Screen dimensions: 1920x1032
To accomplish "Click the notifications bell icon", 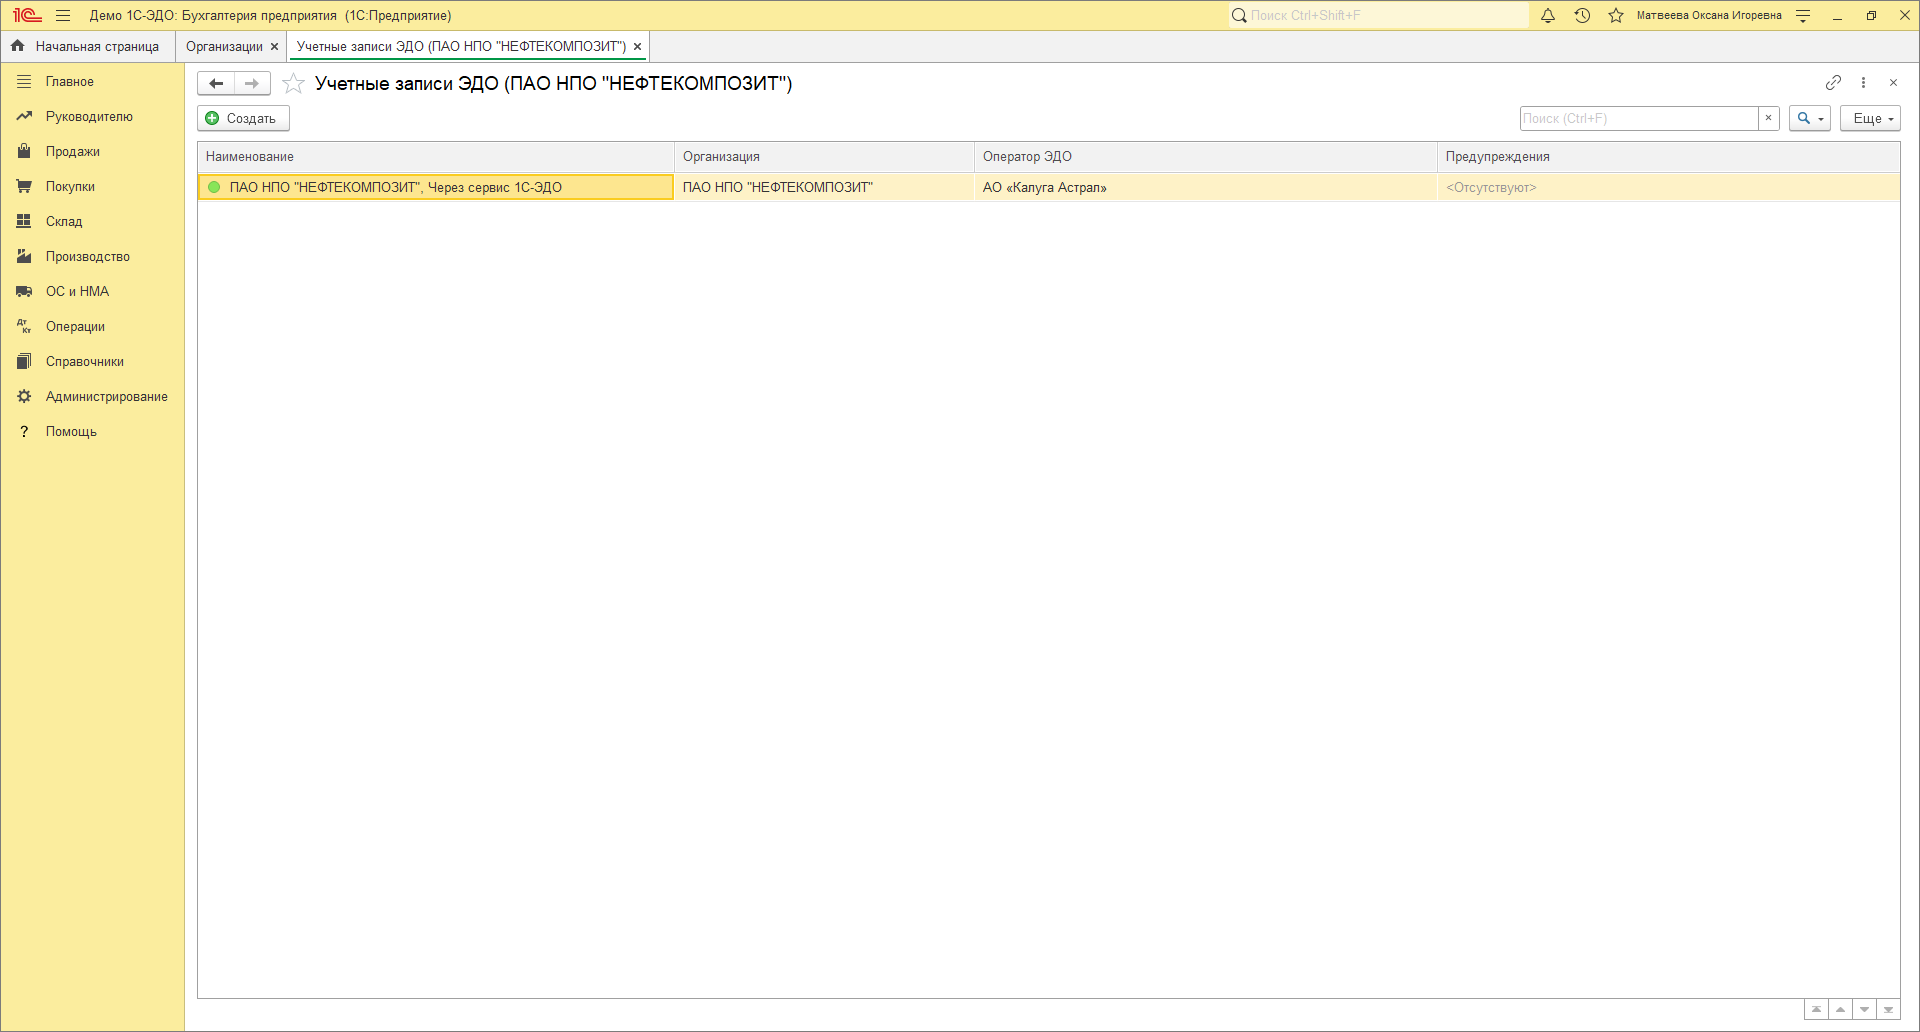I will click(1548, 16).
